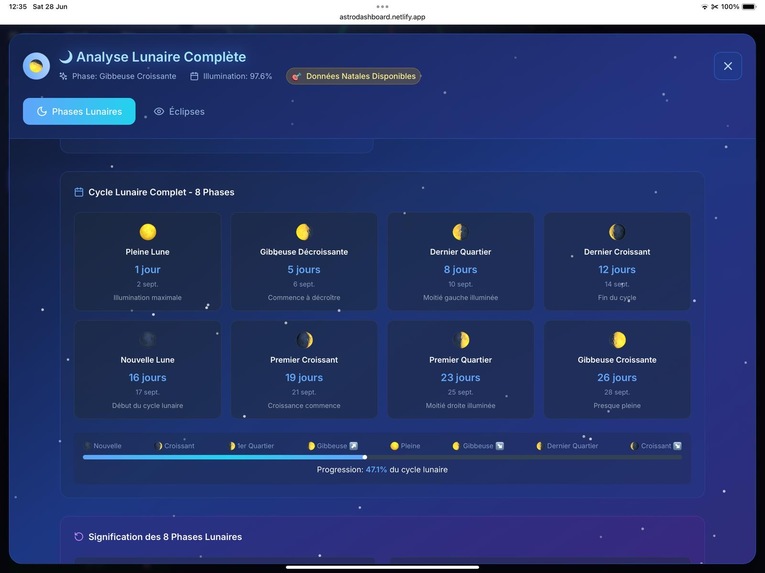Select the Dernier Quartier card title
This screenshot has width=765, height=573.
click(461, 252)
